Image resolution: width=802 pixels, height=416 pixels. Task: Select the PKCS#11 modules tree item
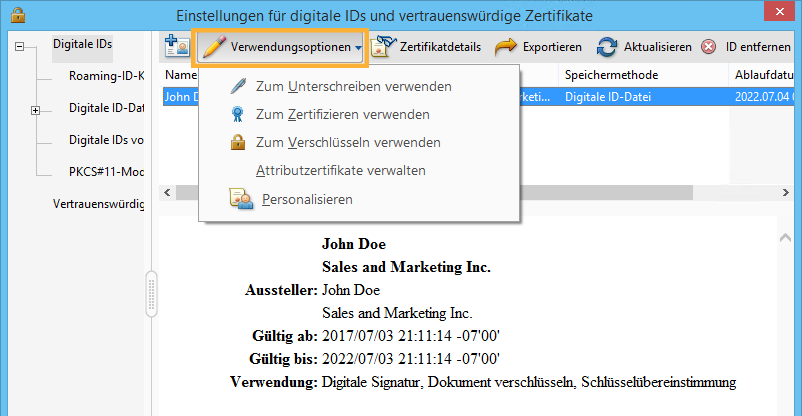(x=106, y=172)
